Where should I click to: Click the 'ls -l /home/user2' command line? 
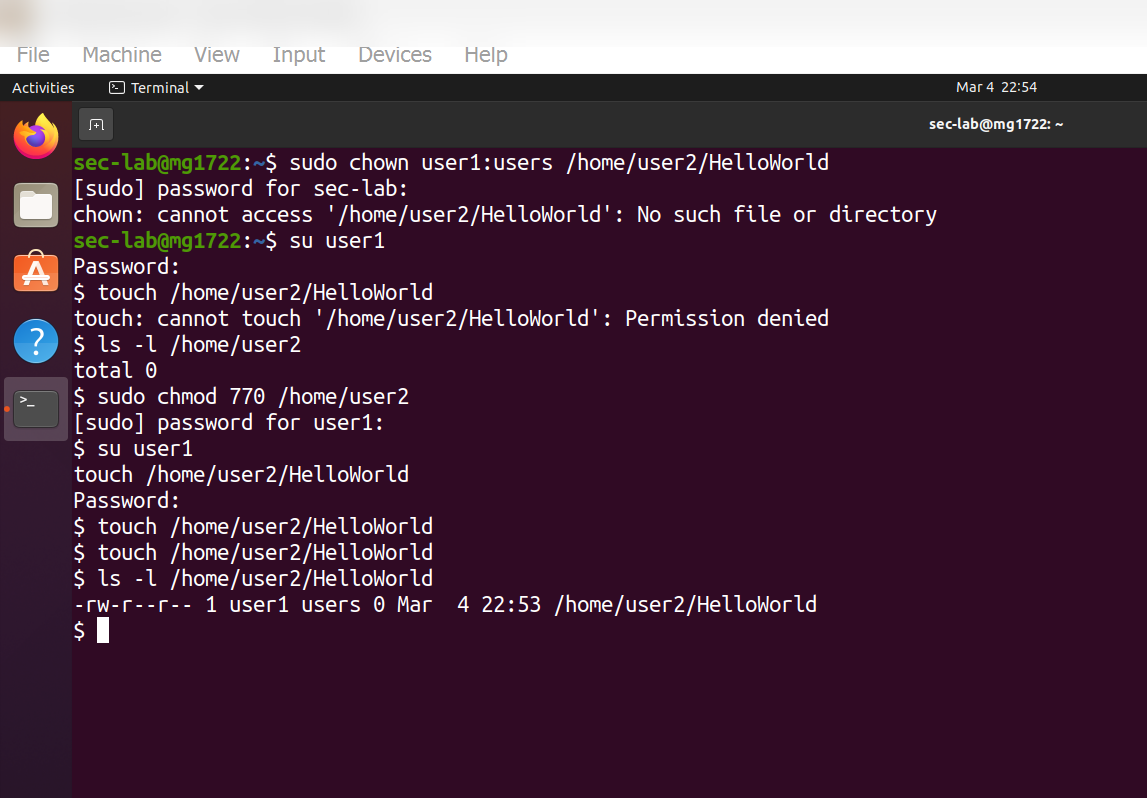pyautogui.click(x=187, y=345)
